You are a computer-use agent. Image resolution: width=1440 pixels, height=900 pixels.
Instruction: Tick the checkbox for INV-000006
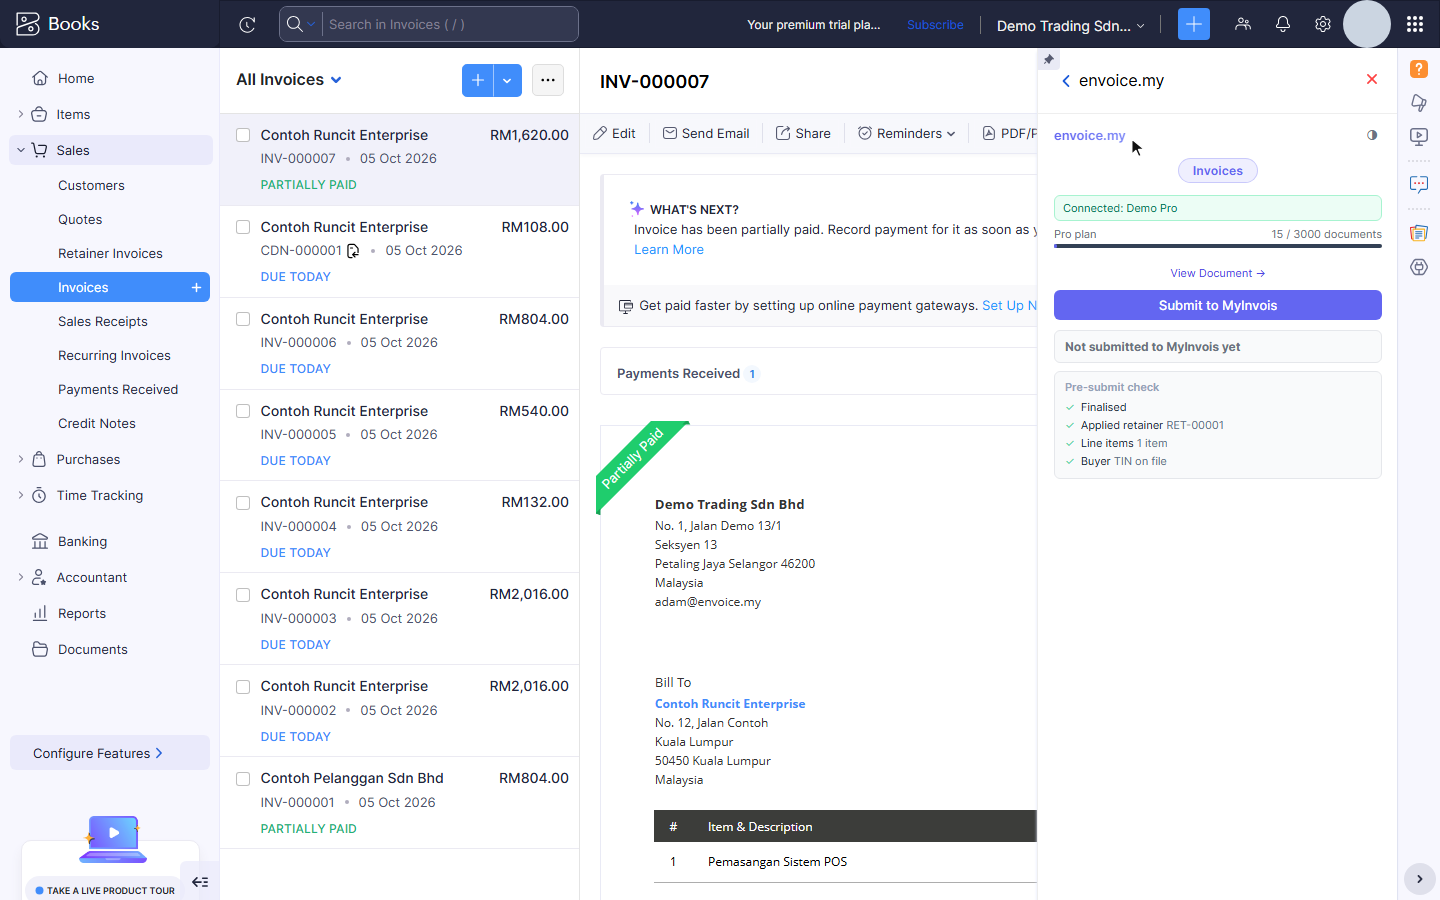click(243, 319)
